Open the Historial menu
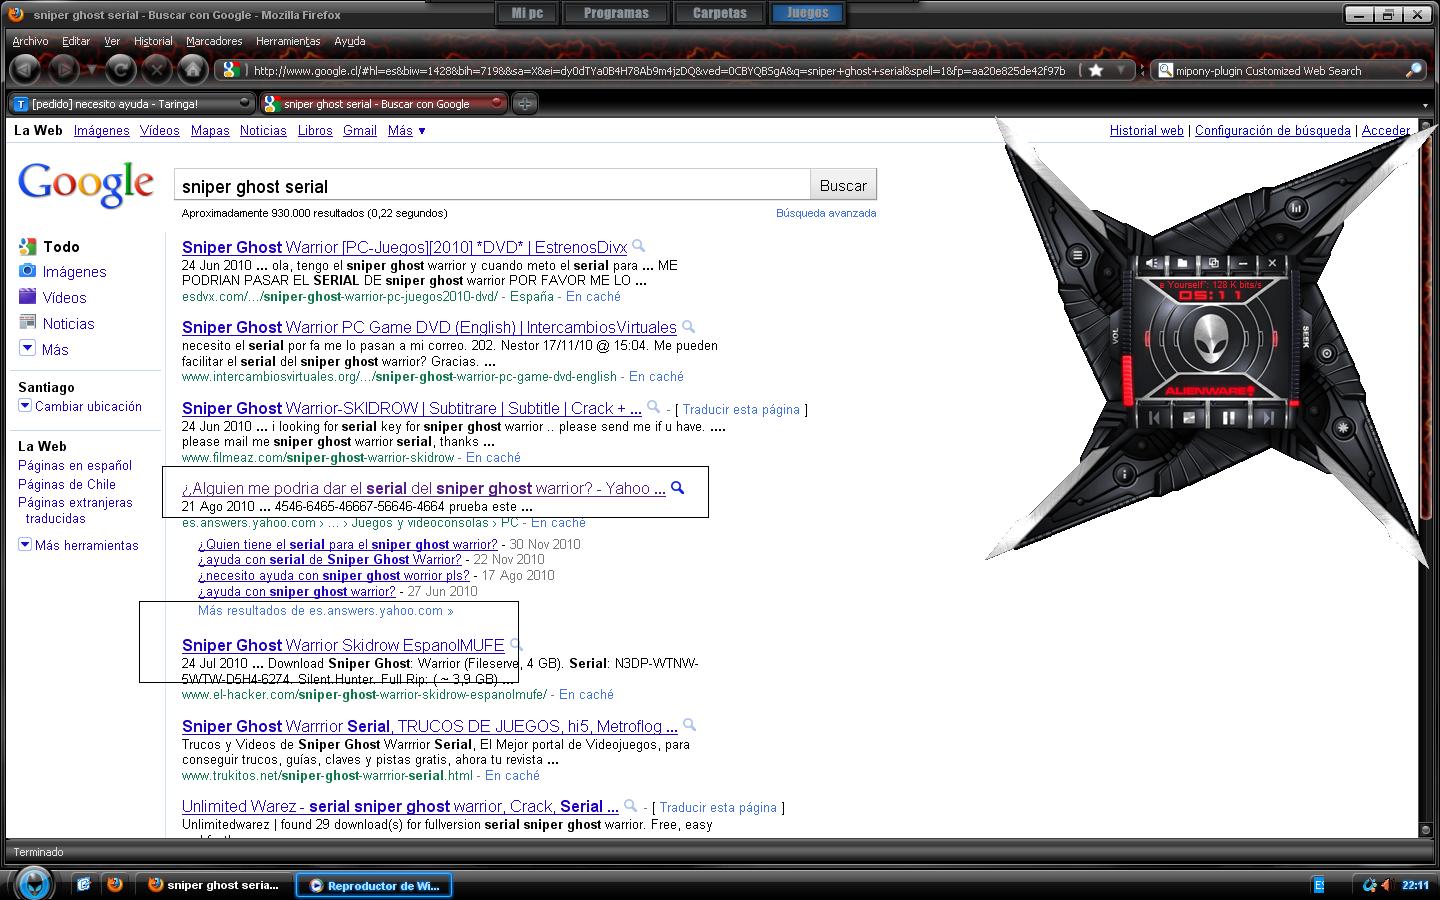1440x900 pixels. (153, 41)
